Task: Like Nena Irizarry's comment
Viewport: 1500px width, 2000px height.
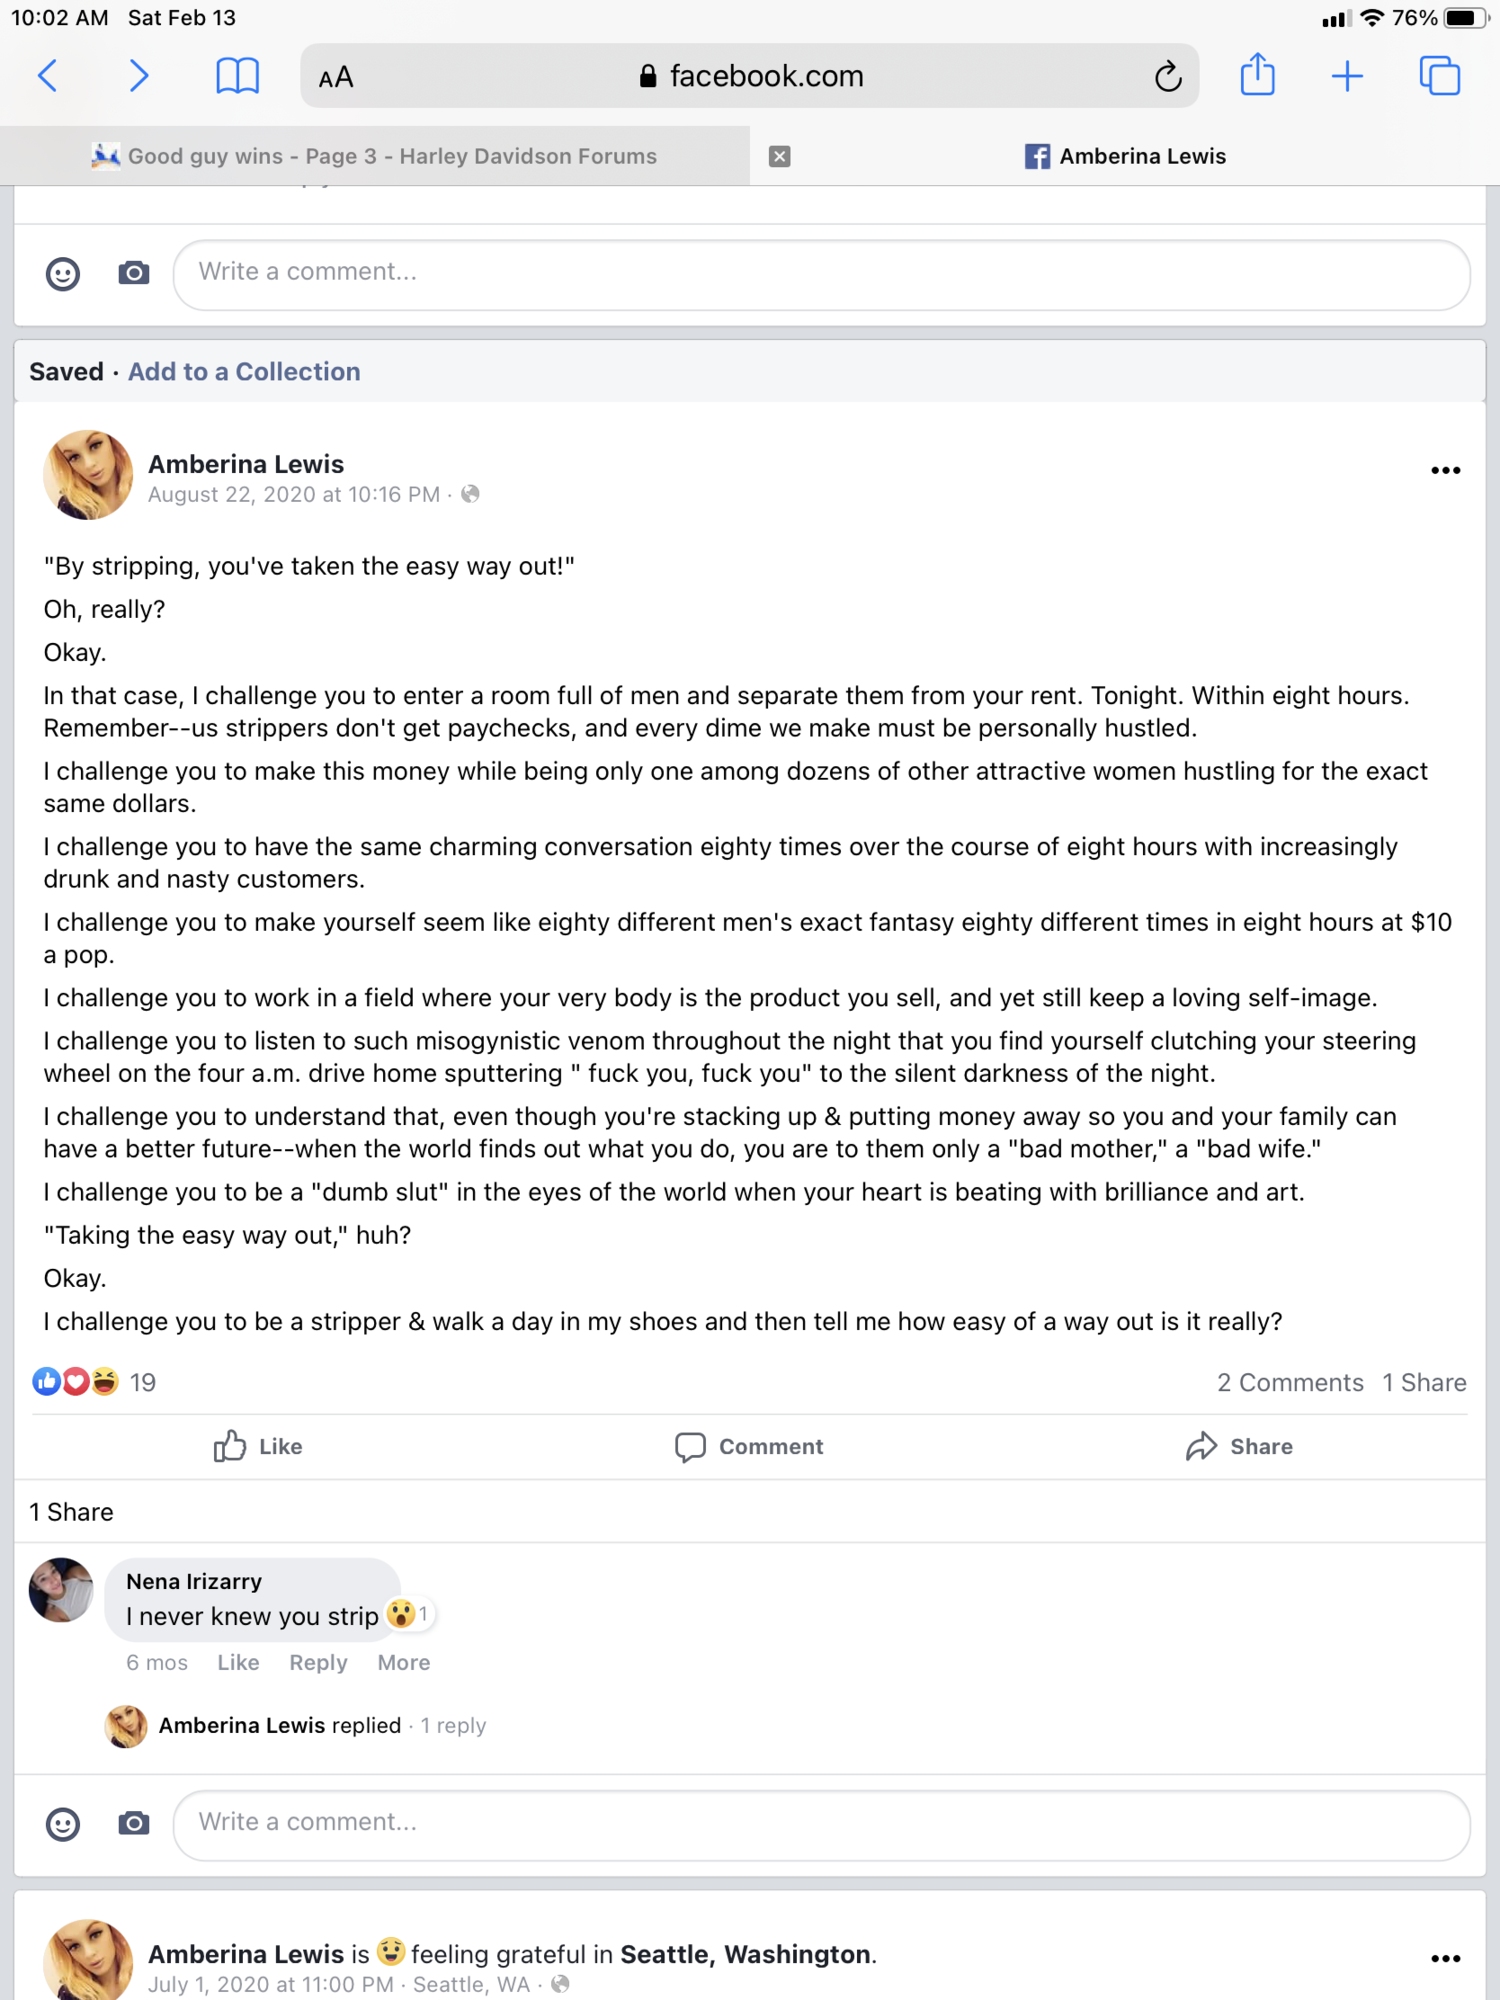Action: click(238, 1662)
